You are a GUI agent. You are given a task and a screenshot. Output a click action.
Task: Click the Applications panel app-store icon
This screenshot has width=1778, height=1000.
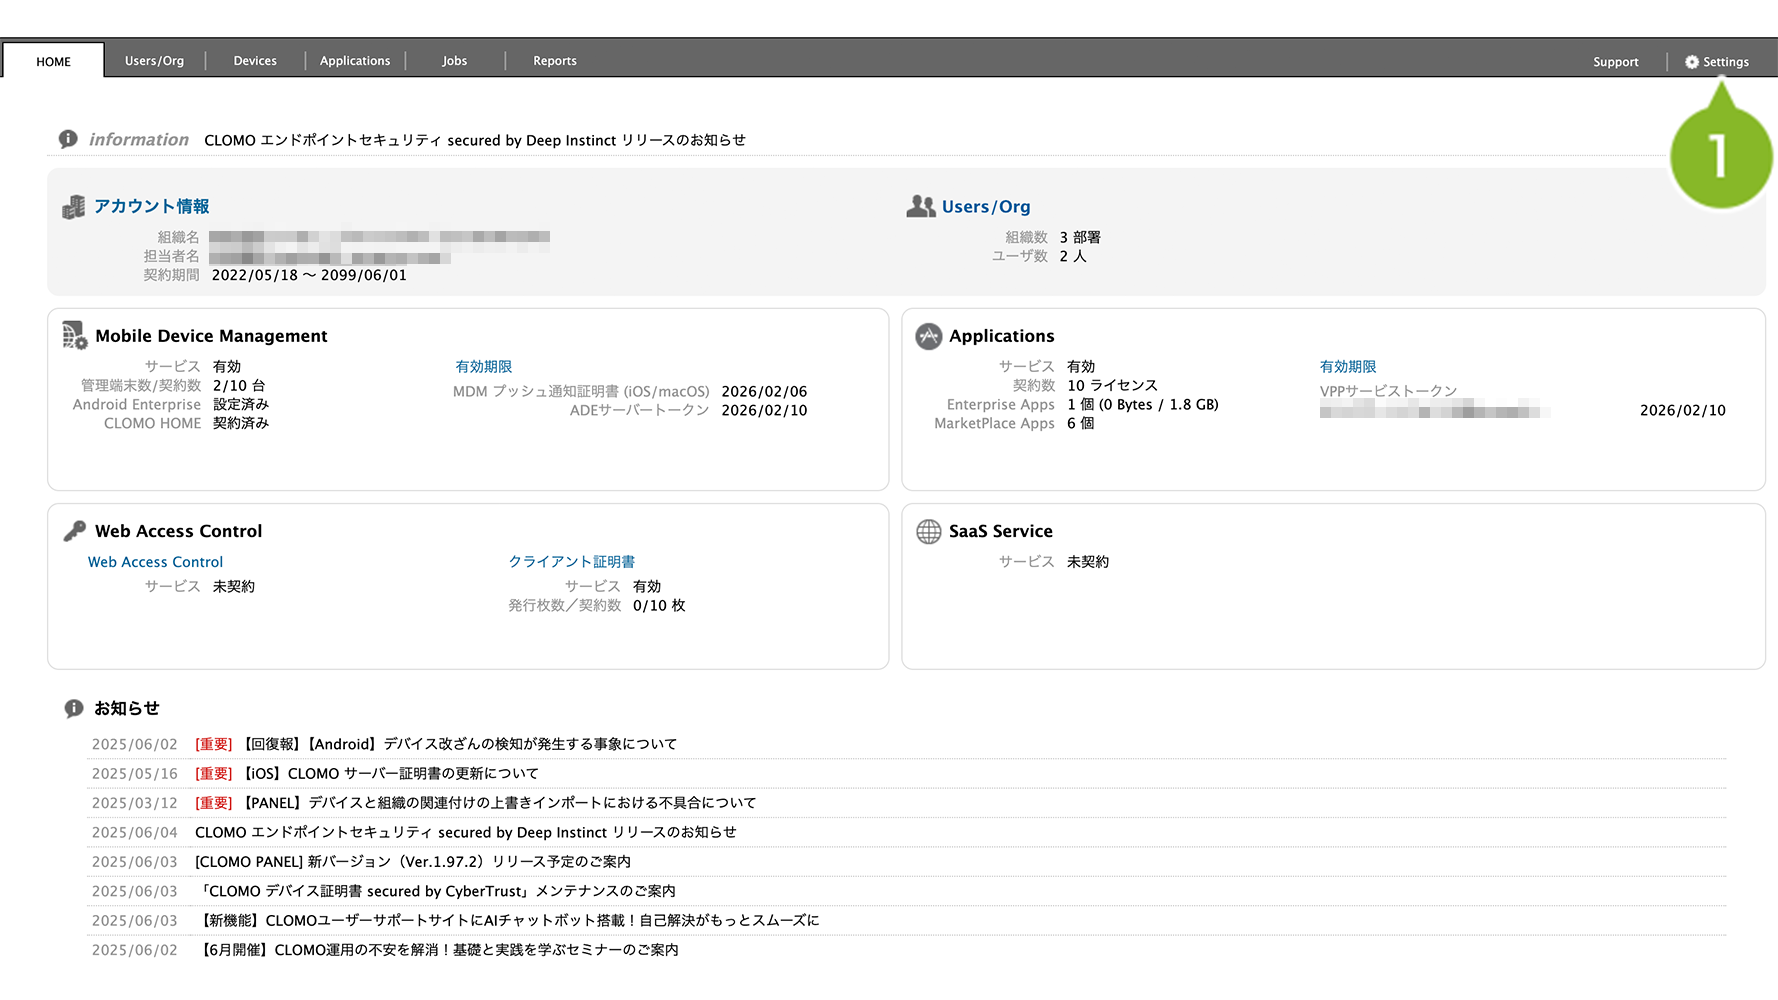pos(929,336)
